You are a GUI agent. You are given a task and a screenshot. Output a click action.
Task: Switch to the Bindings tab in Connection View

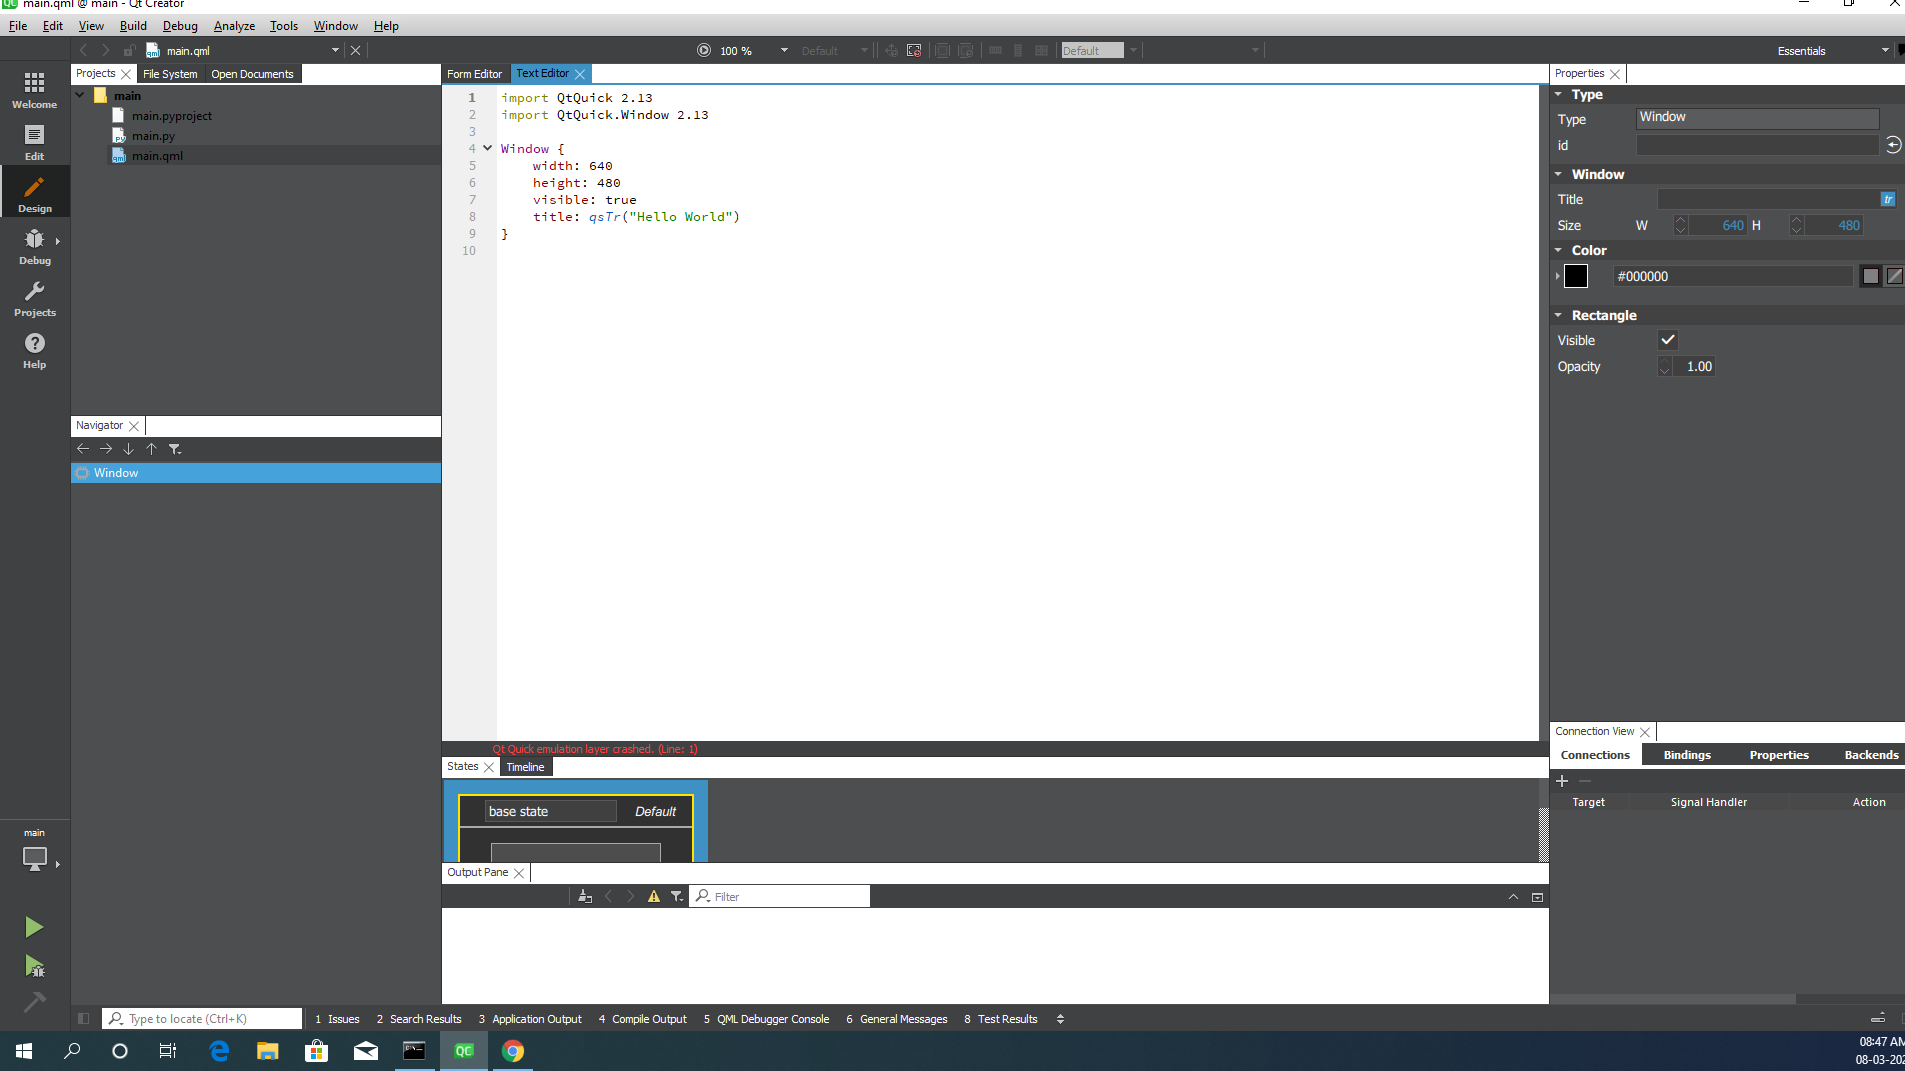[x=1687, y=755]
